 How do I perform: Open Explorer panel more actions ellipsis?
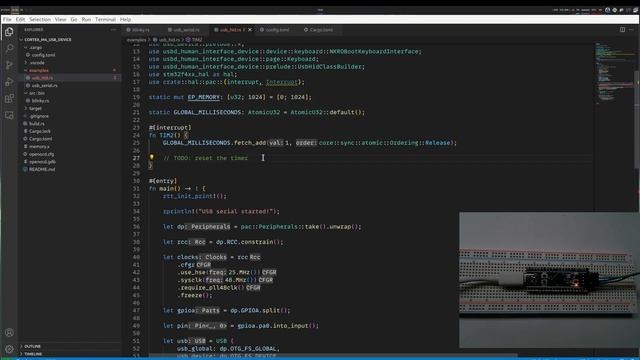pyautogui.click(x=113, y=30)
